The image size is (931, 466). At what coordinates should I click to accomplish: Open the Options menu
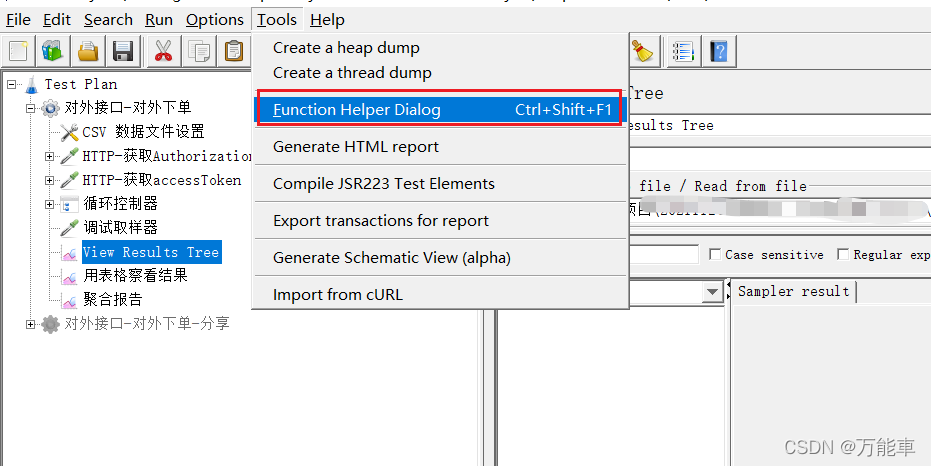[214, 19]
